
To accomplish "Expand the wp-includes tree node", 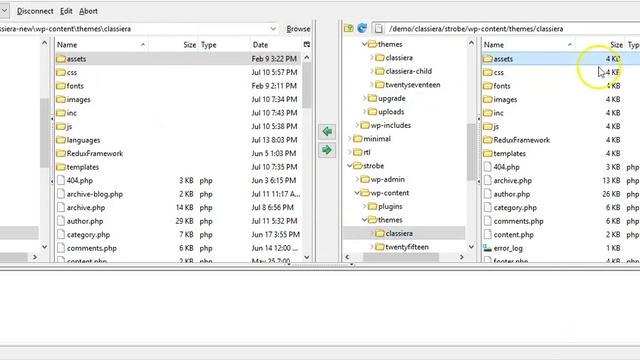I will [357, 125].
